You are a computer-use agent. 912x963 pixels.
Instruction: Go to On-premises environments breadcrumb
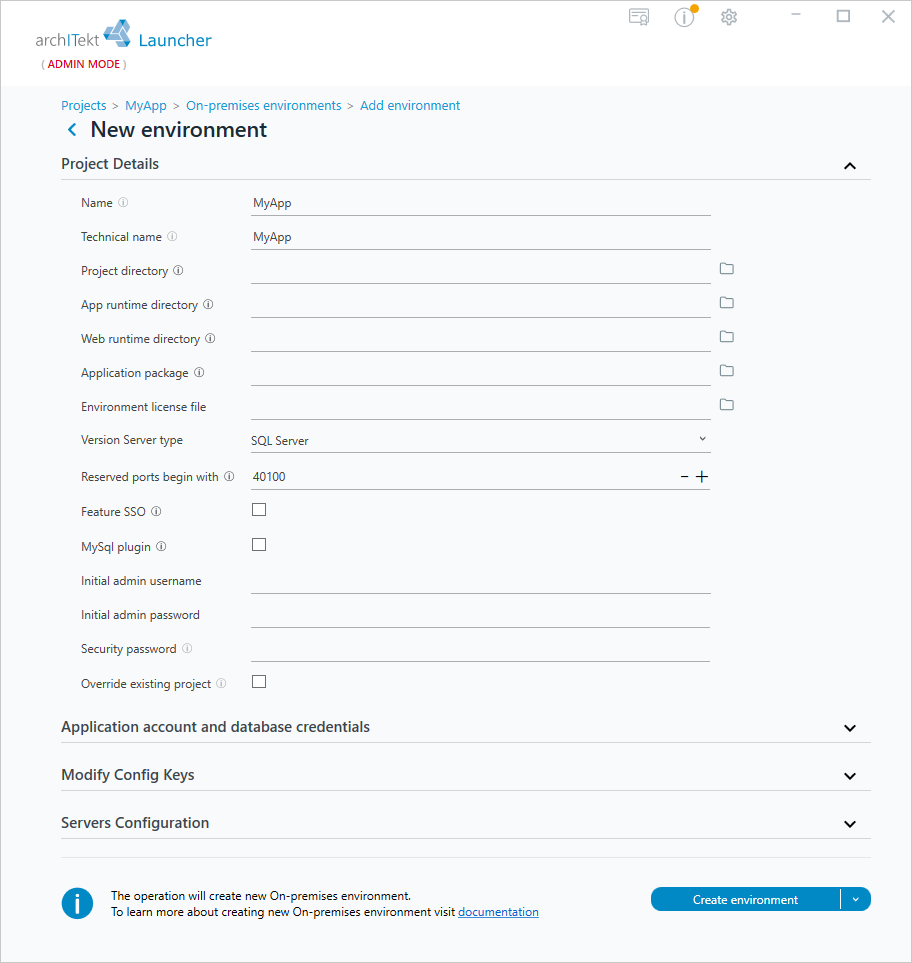click(x=263, y=106)
